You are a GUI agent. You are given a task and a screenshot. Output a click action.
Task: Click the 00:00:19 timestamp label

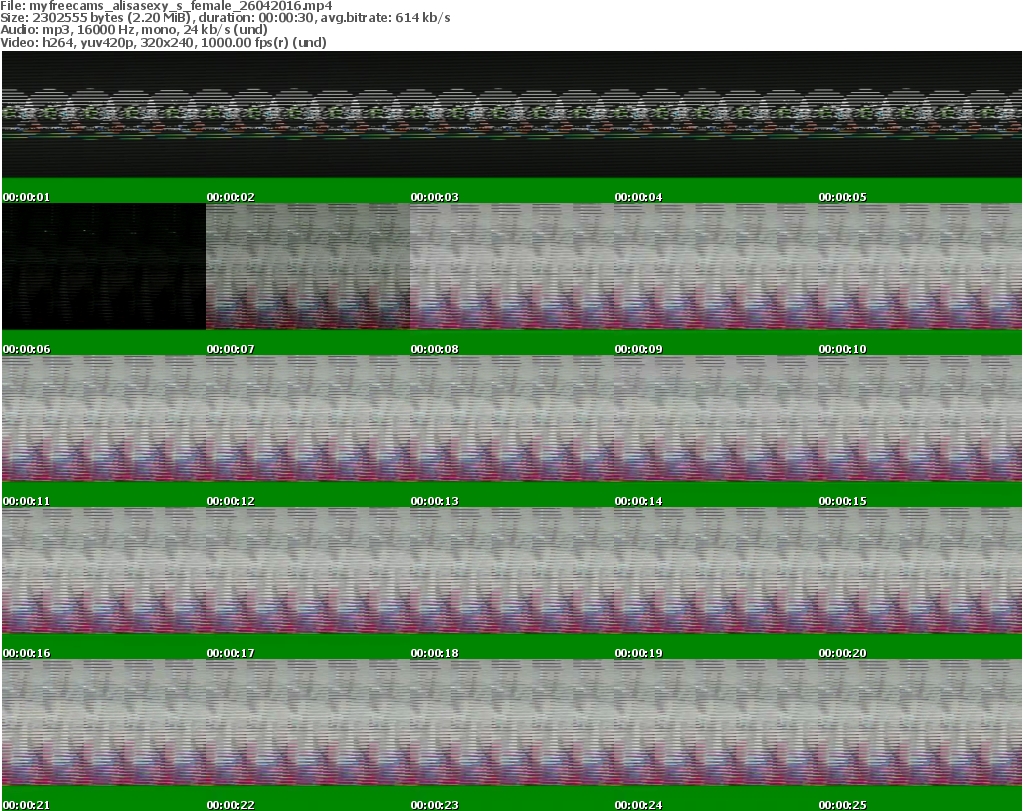pyautogui.click(x=638, y=653)
